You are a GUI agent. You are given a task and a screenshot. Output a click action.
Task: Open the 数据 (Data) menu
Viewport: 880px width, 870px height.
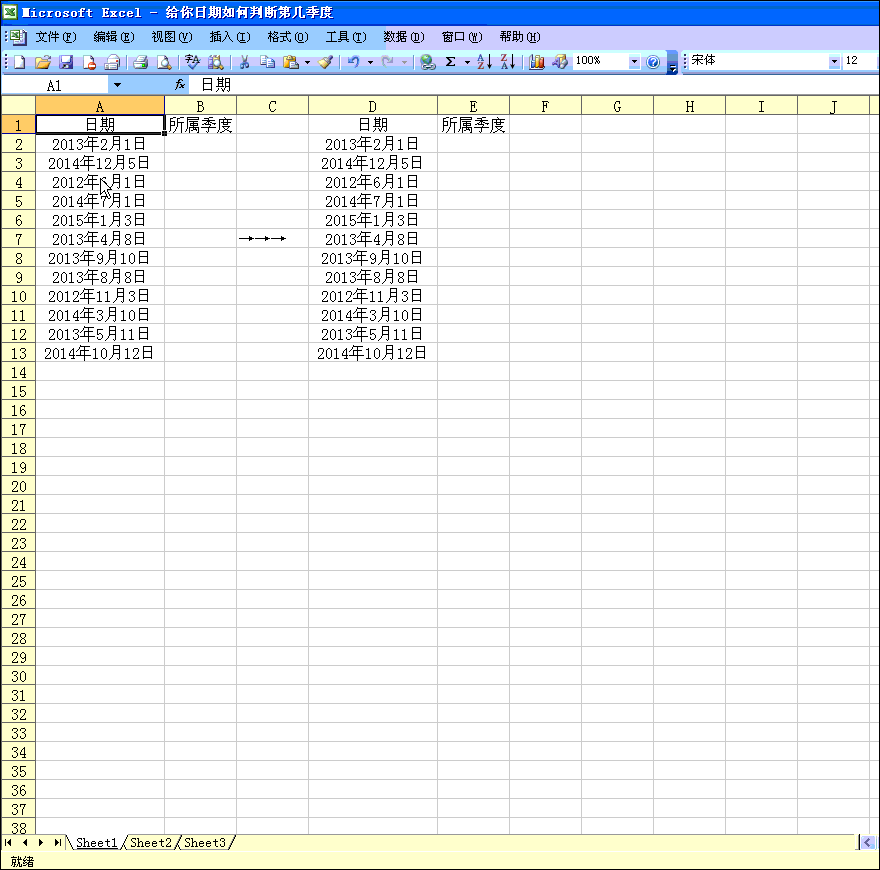(x=403, y=37)
